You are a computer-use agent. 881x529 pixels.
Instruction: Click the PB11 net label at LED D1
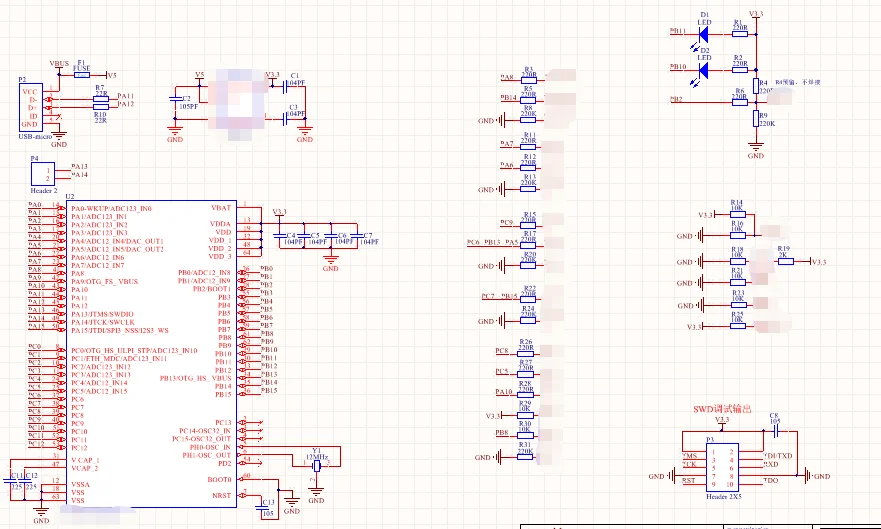point(678,31)
